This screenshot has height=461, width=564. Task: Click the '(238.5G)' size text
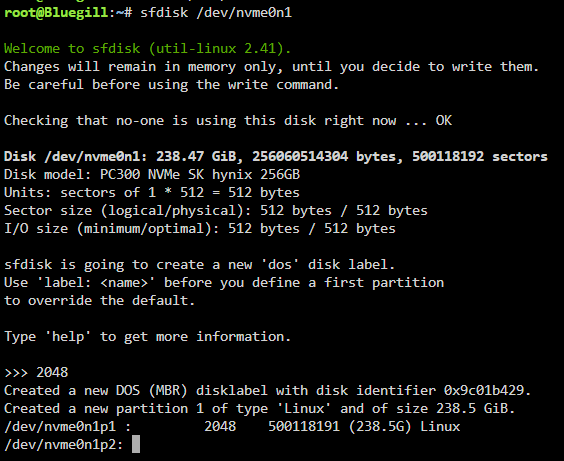(380, 426)
